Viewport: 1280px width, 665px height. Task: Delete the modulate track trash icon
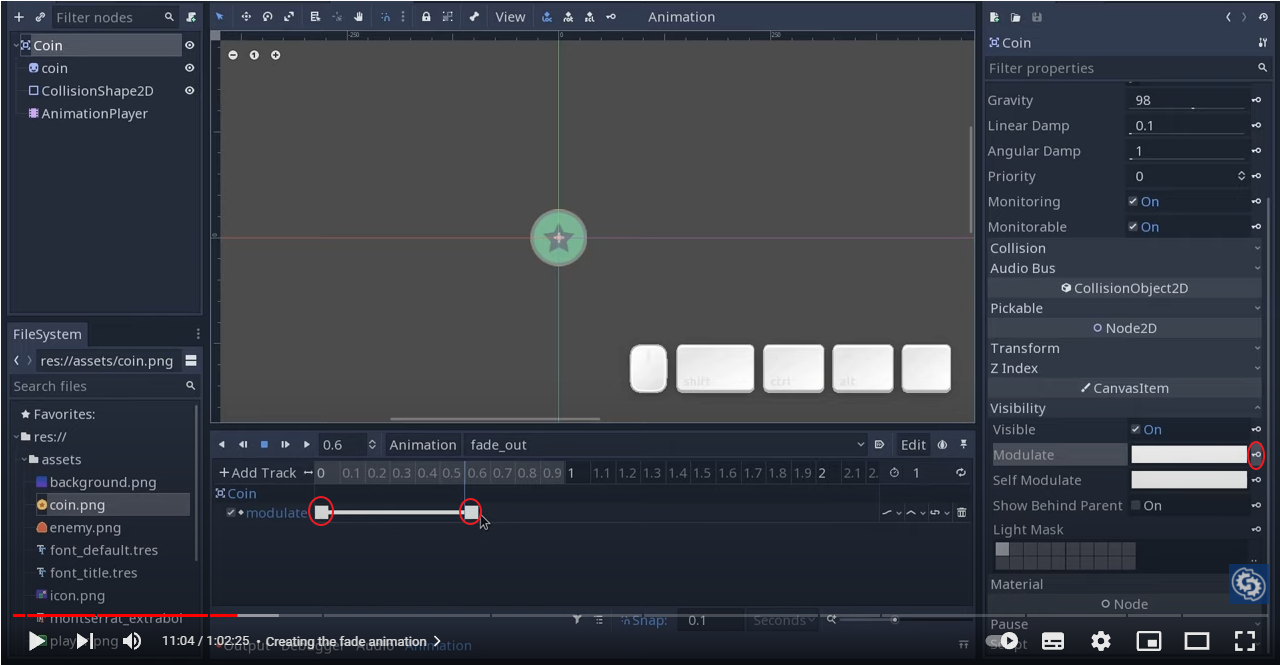pyautogui.click(x=962, y=513)
